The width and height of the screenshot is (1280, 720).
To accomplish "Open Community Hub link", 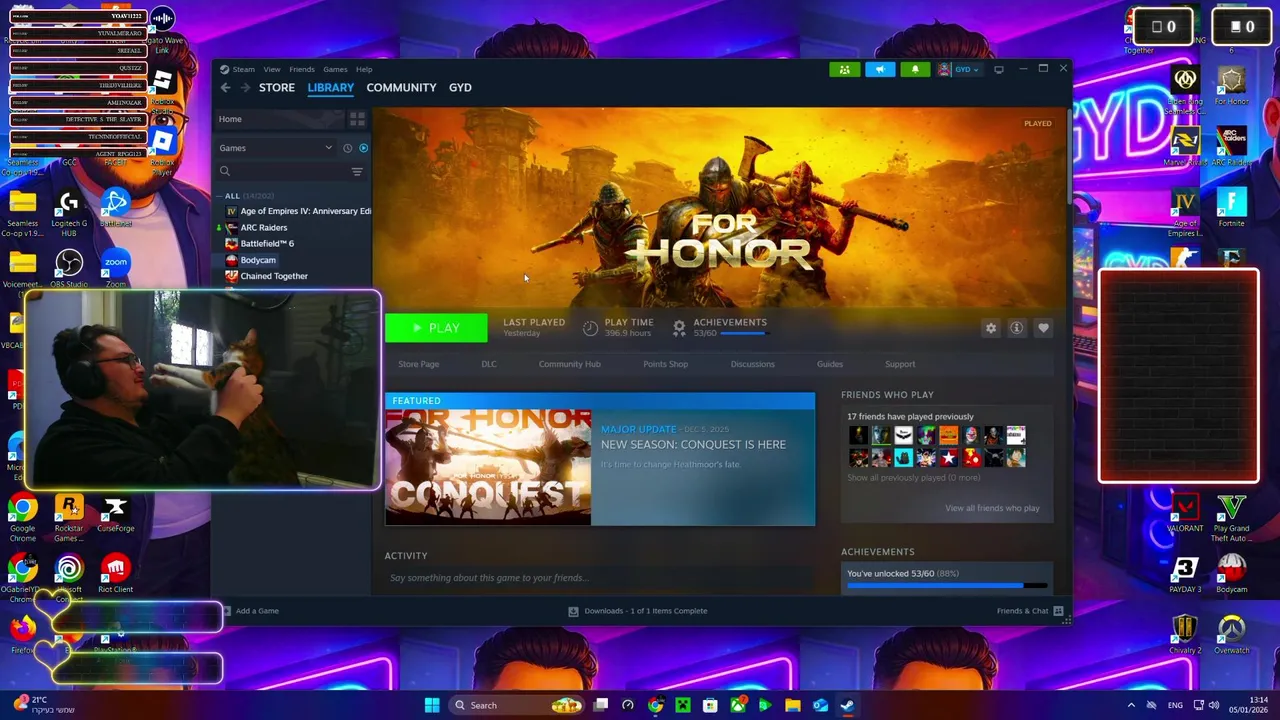I will click(569, 364).
